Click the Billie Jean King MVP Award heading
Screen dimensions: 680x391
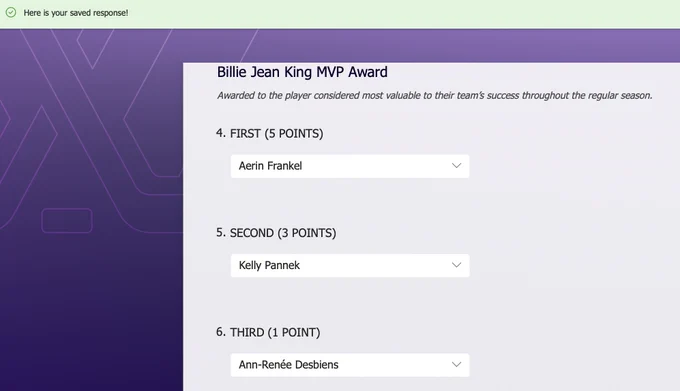(x=302, y=72)
